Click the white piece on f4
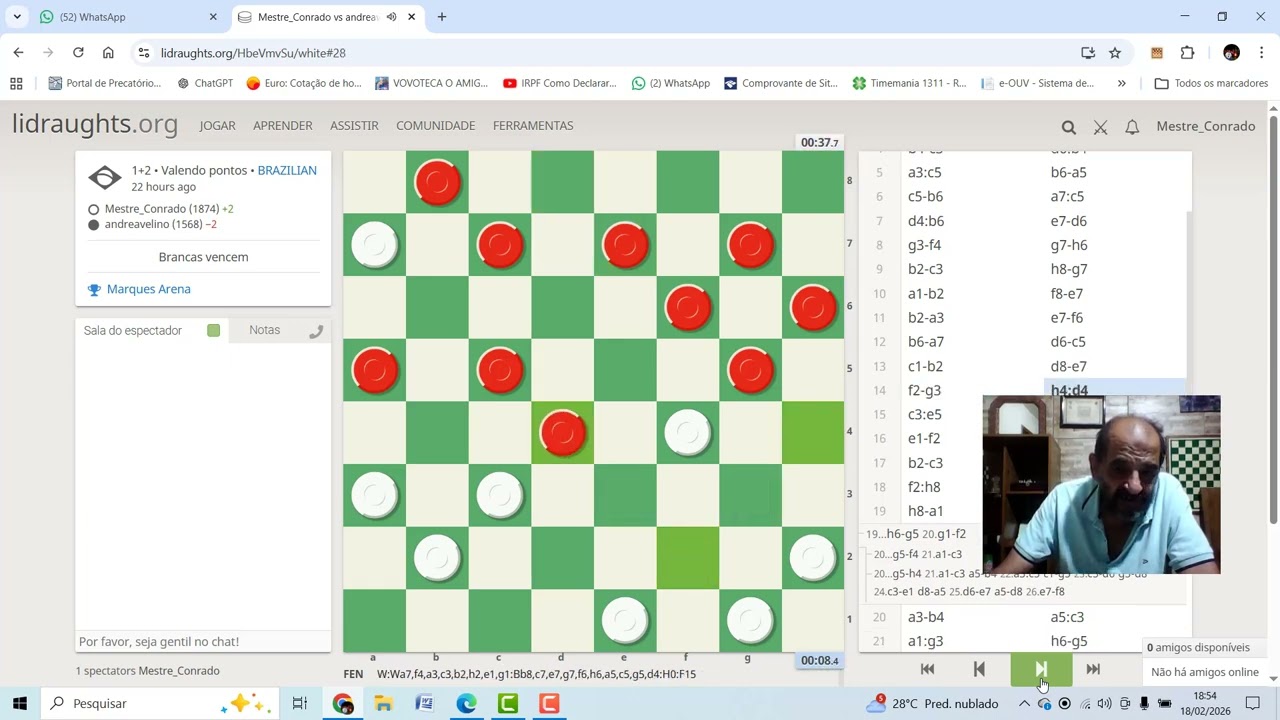The width and height of the screenshot is (1280, 720). [x=687, y=433]
